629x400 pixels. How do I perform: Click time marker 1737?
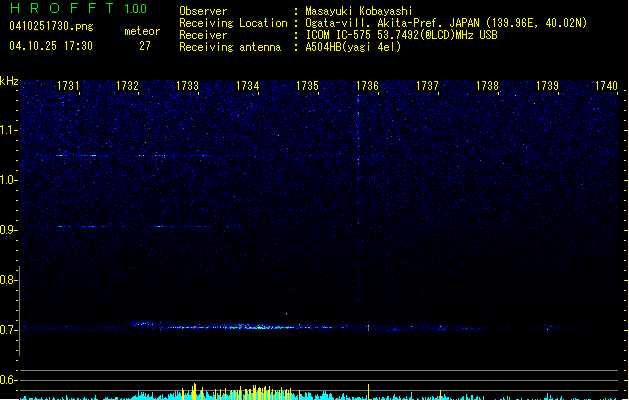click(x=428, y=86)
